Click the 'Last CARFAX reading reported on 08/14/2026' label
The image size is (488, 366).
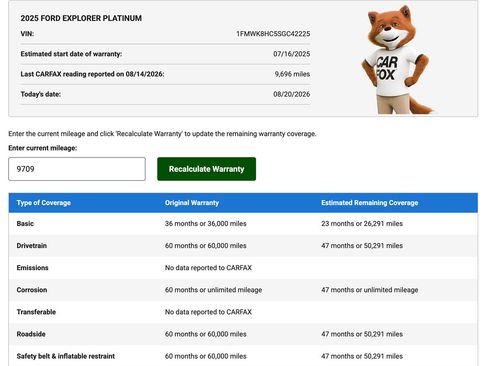(92, 74)
